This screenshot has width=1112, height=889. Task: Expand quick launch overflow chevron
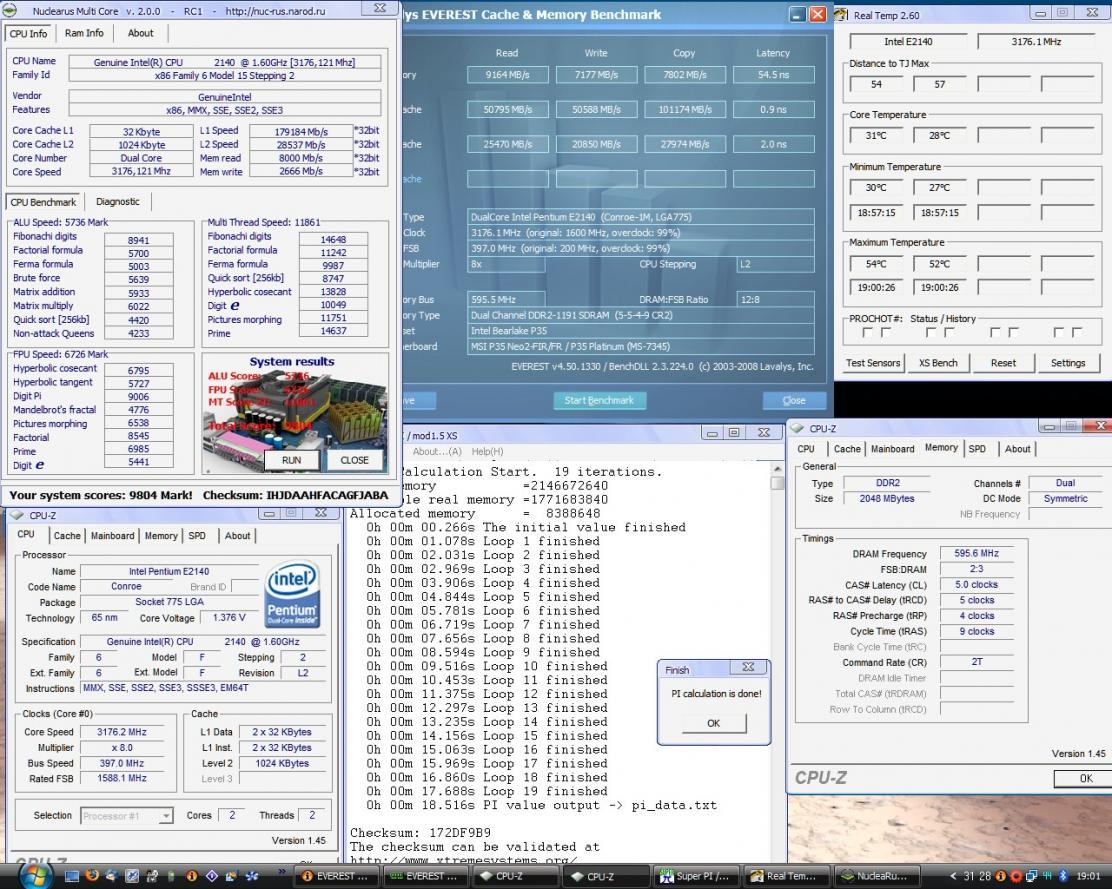282,871
